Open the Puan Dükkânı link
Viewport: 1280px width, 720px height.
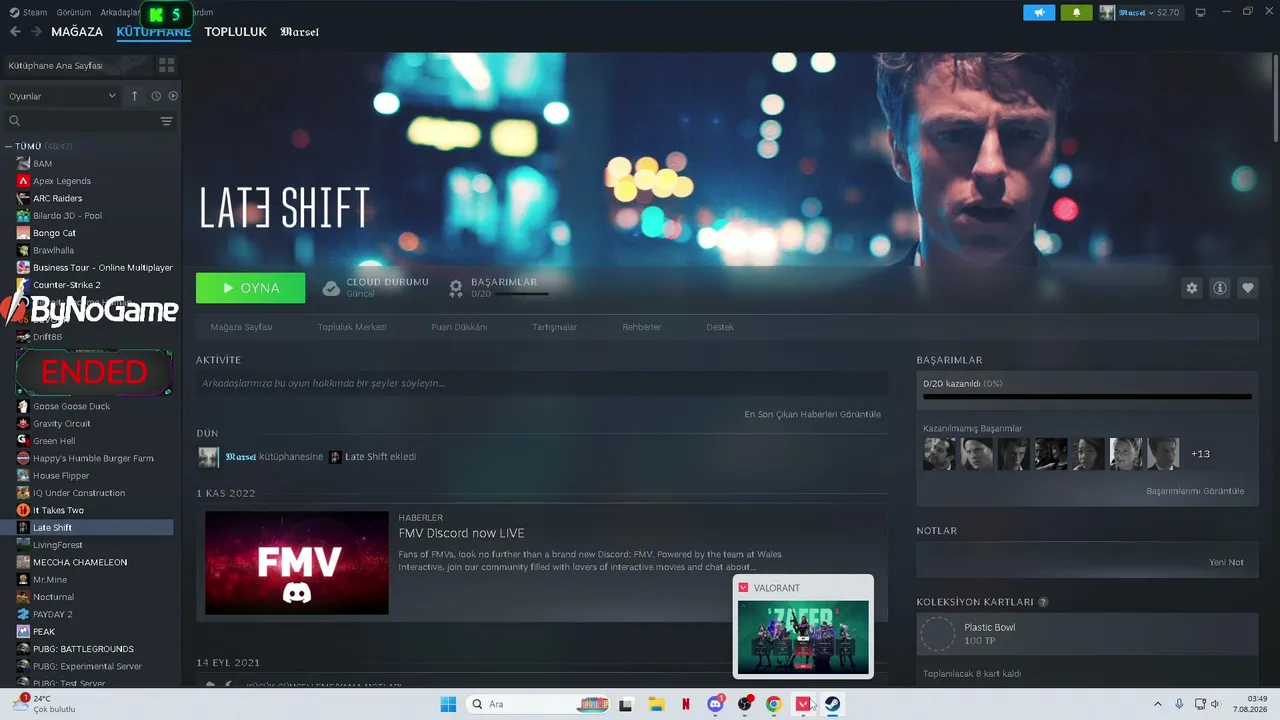click(x=459, y=327)
